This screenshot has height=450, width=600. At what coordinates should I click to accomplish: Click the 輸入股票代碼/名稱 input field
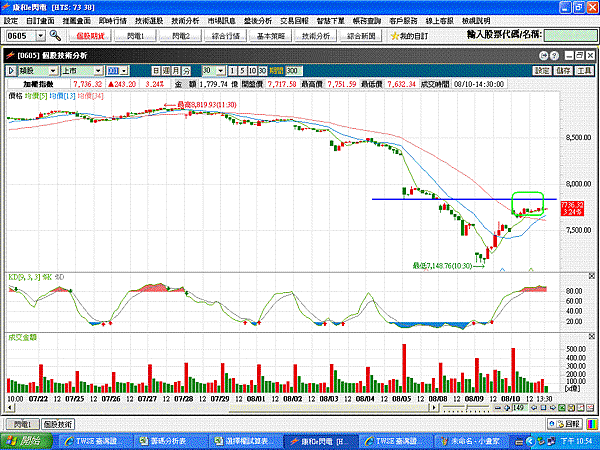click(570, 36)
